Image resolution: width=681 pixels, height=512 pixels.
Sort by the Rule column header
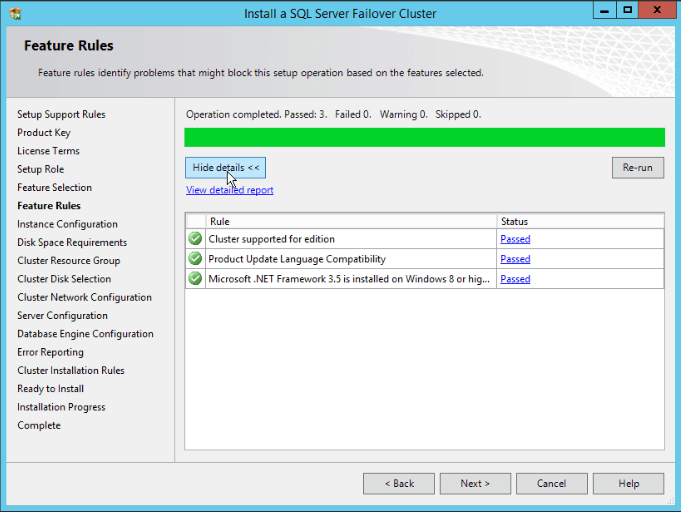(350, 221)
